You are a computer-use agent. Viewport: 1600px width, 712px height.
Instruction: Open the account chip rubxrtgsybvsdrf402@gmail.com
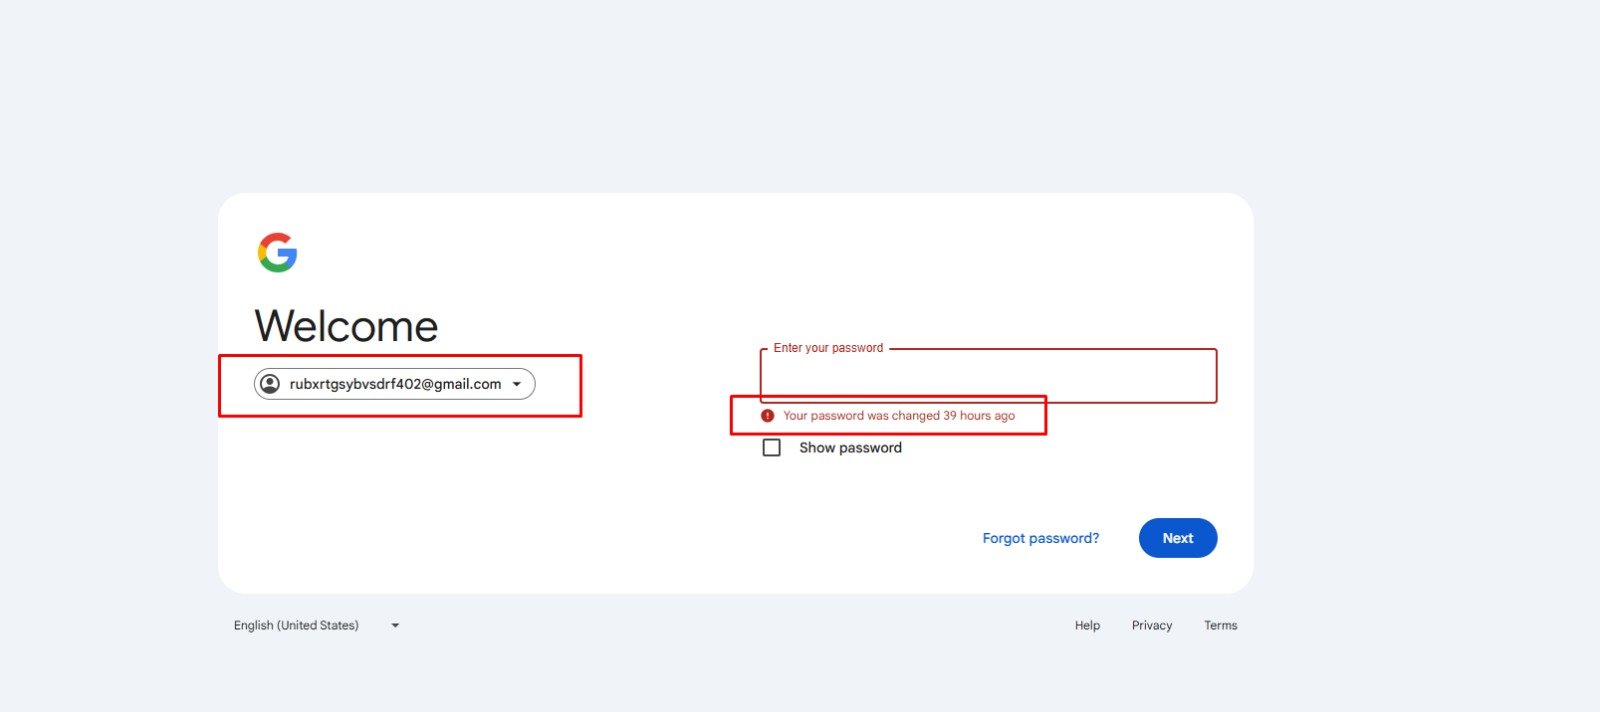click(394, 384)
